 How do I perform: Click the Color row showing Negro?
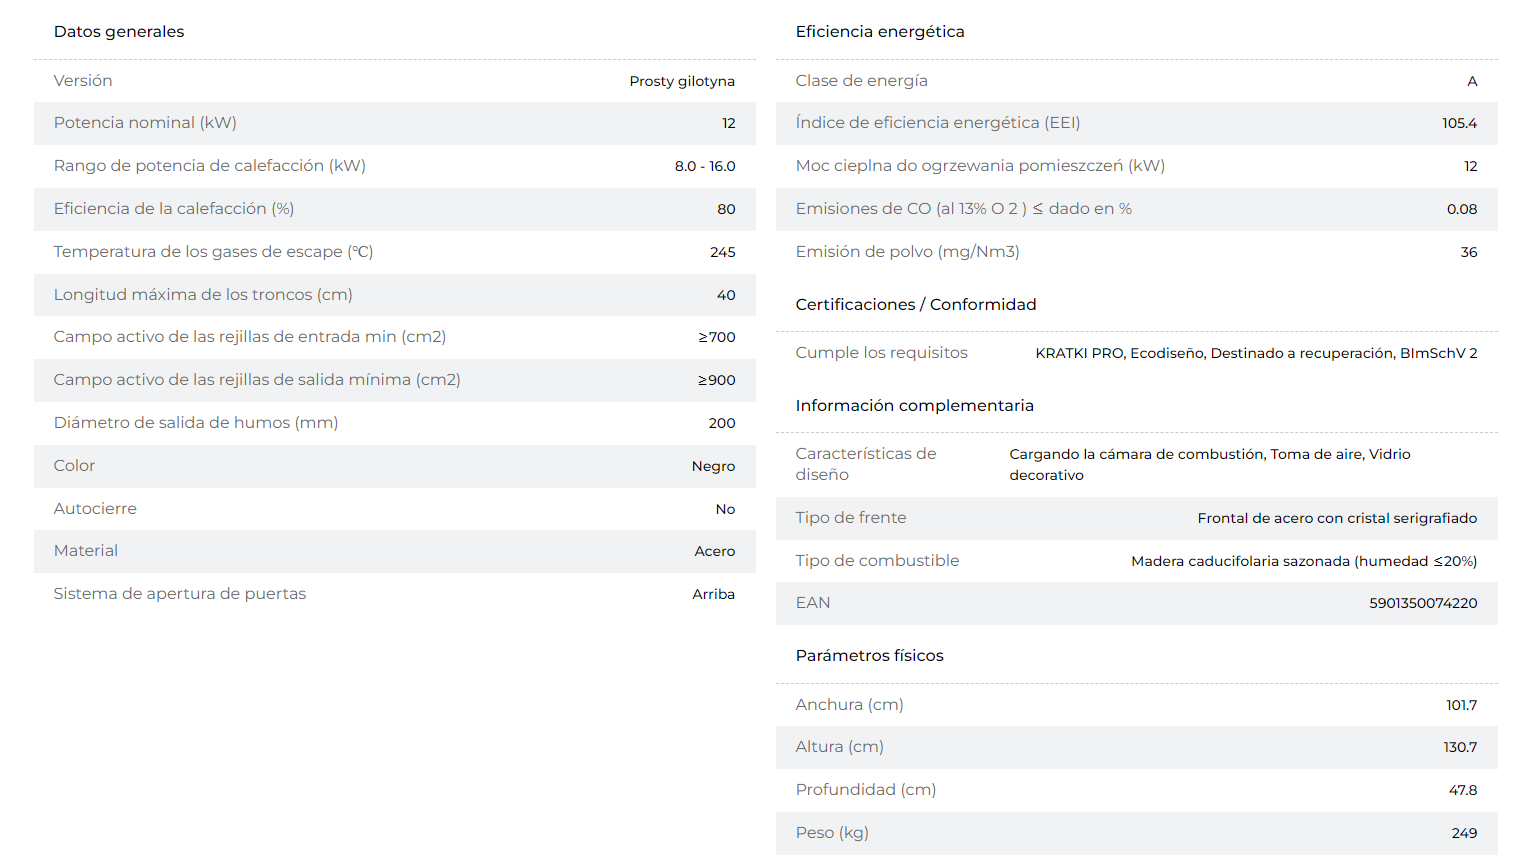click(395, 466)
